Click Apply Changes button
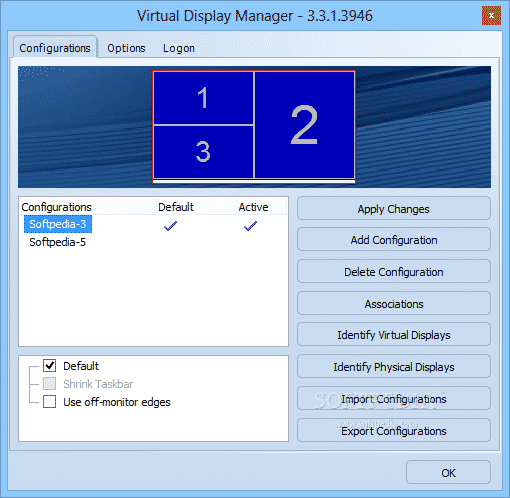The width and height of the screenshot is (510, 498). (394, 209)
